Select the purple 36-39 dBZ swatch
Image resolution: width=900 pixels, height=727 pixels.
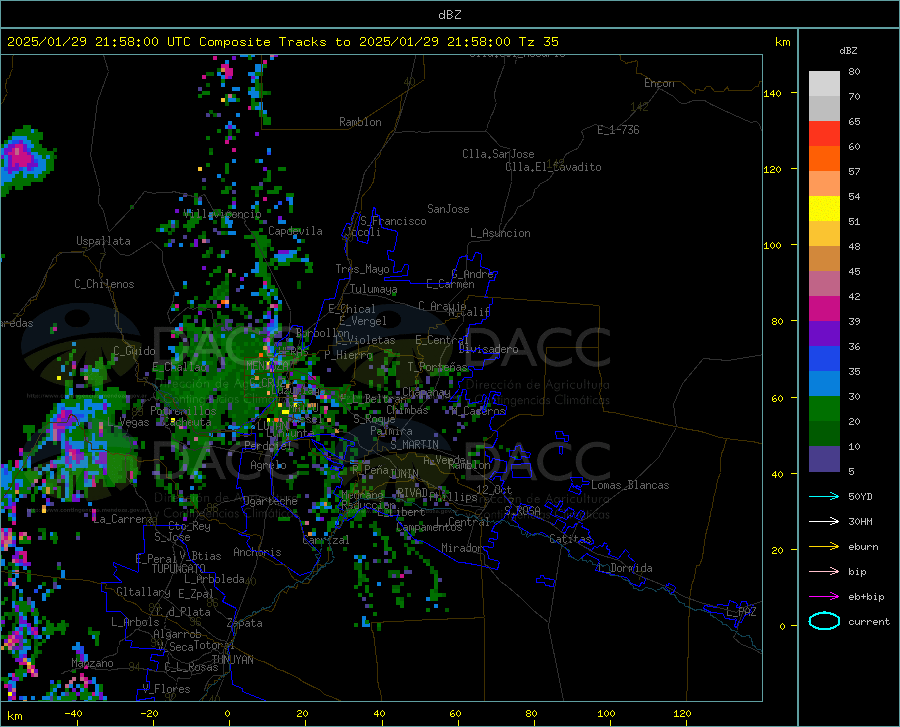[824, 334]
